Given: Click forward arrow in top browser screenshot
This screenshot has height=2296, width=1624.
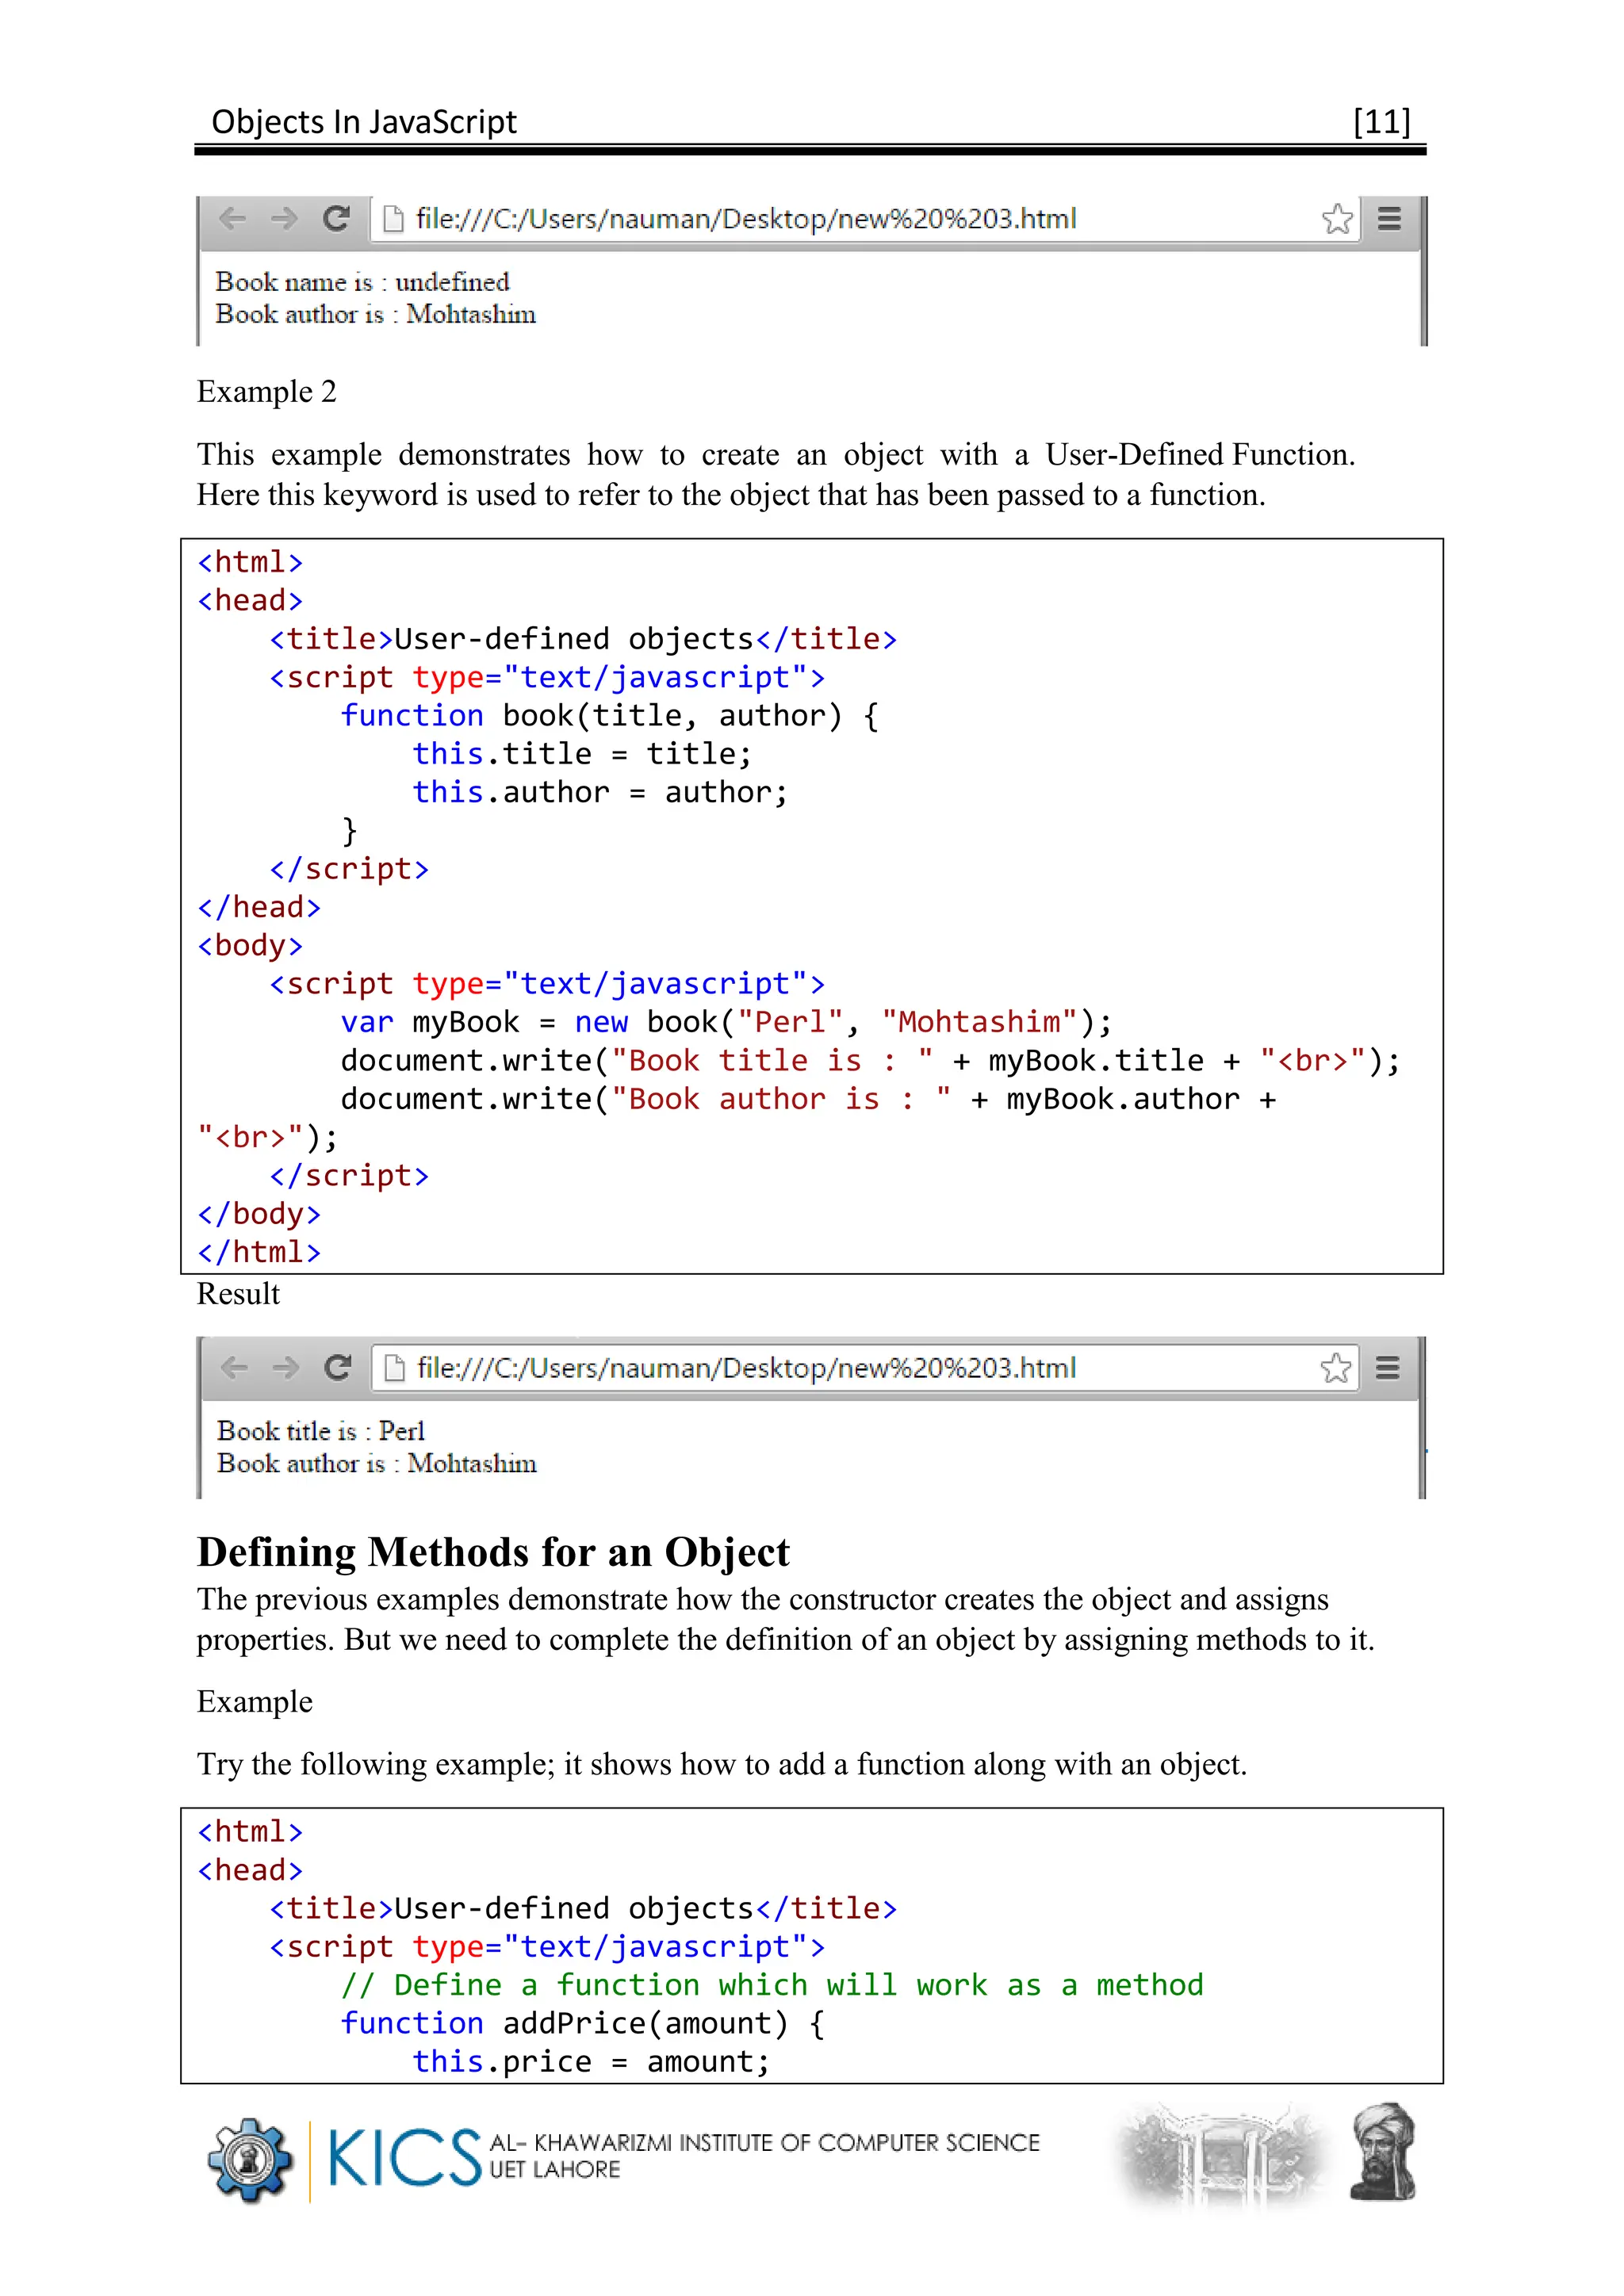Looking at the screenshot, I should (x=285, y=218).
